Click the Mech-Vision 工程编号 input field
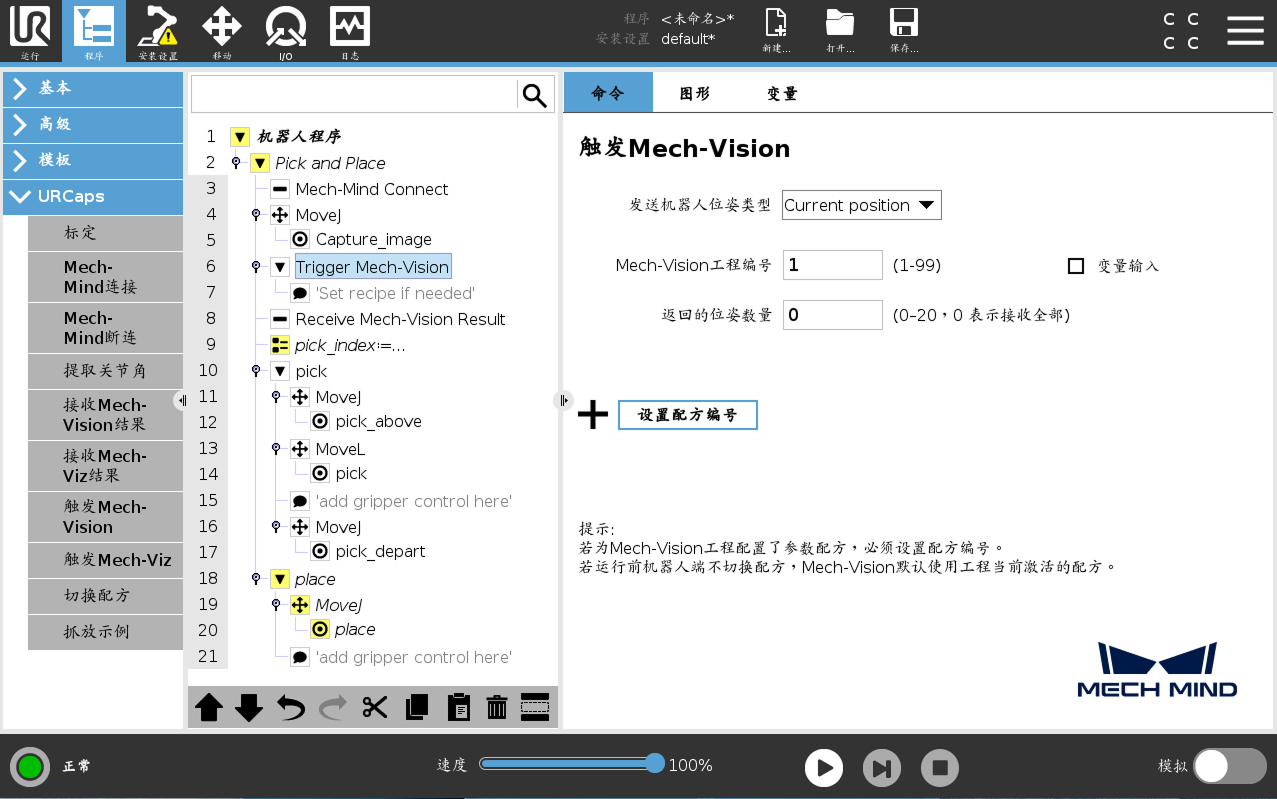 click(832, 264)
